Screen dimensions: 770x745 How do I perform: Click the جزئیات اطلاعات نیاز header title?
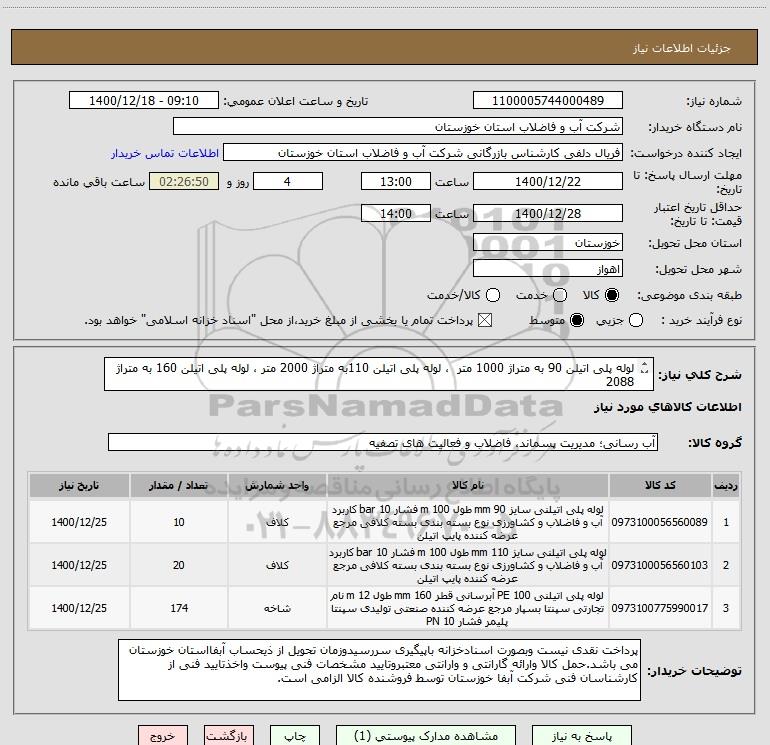pos(682,48)
